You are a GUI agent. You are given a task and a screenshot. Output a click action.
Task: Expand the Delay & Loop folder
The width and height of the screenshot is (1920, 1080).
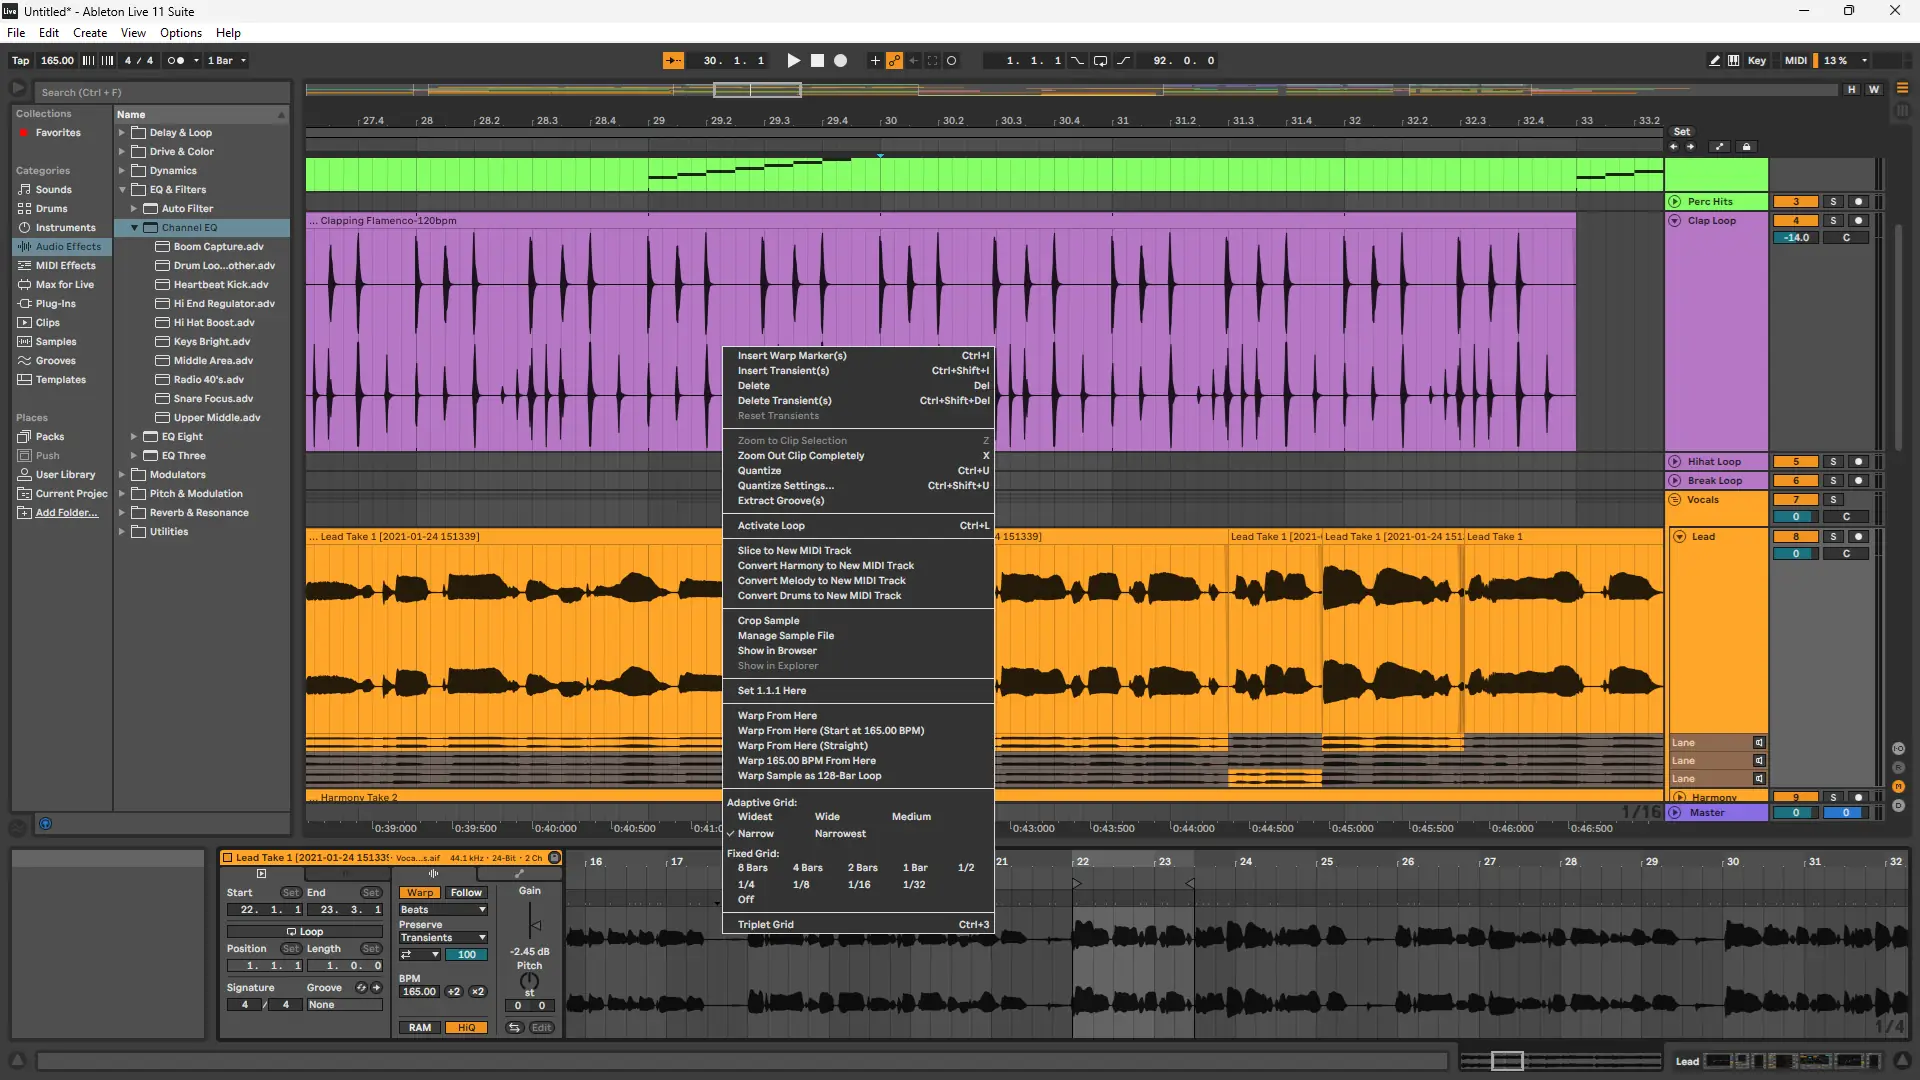point(122,133)
